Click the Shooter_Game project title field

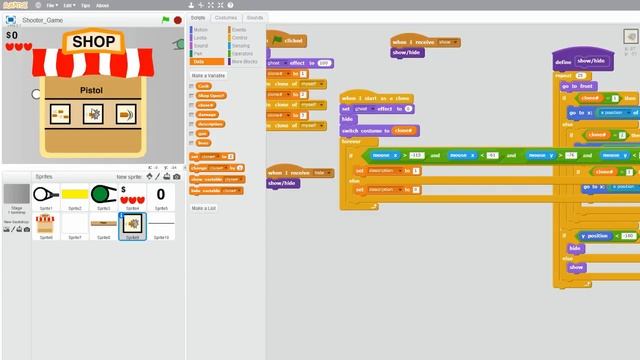[42, 20]
